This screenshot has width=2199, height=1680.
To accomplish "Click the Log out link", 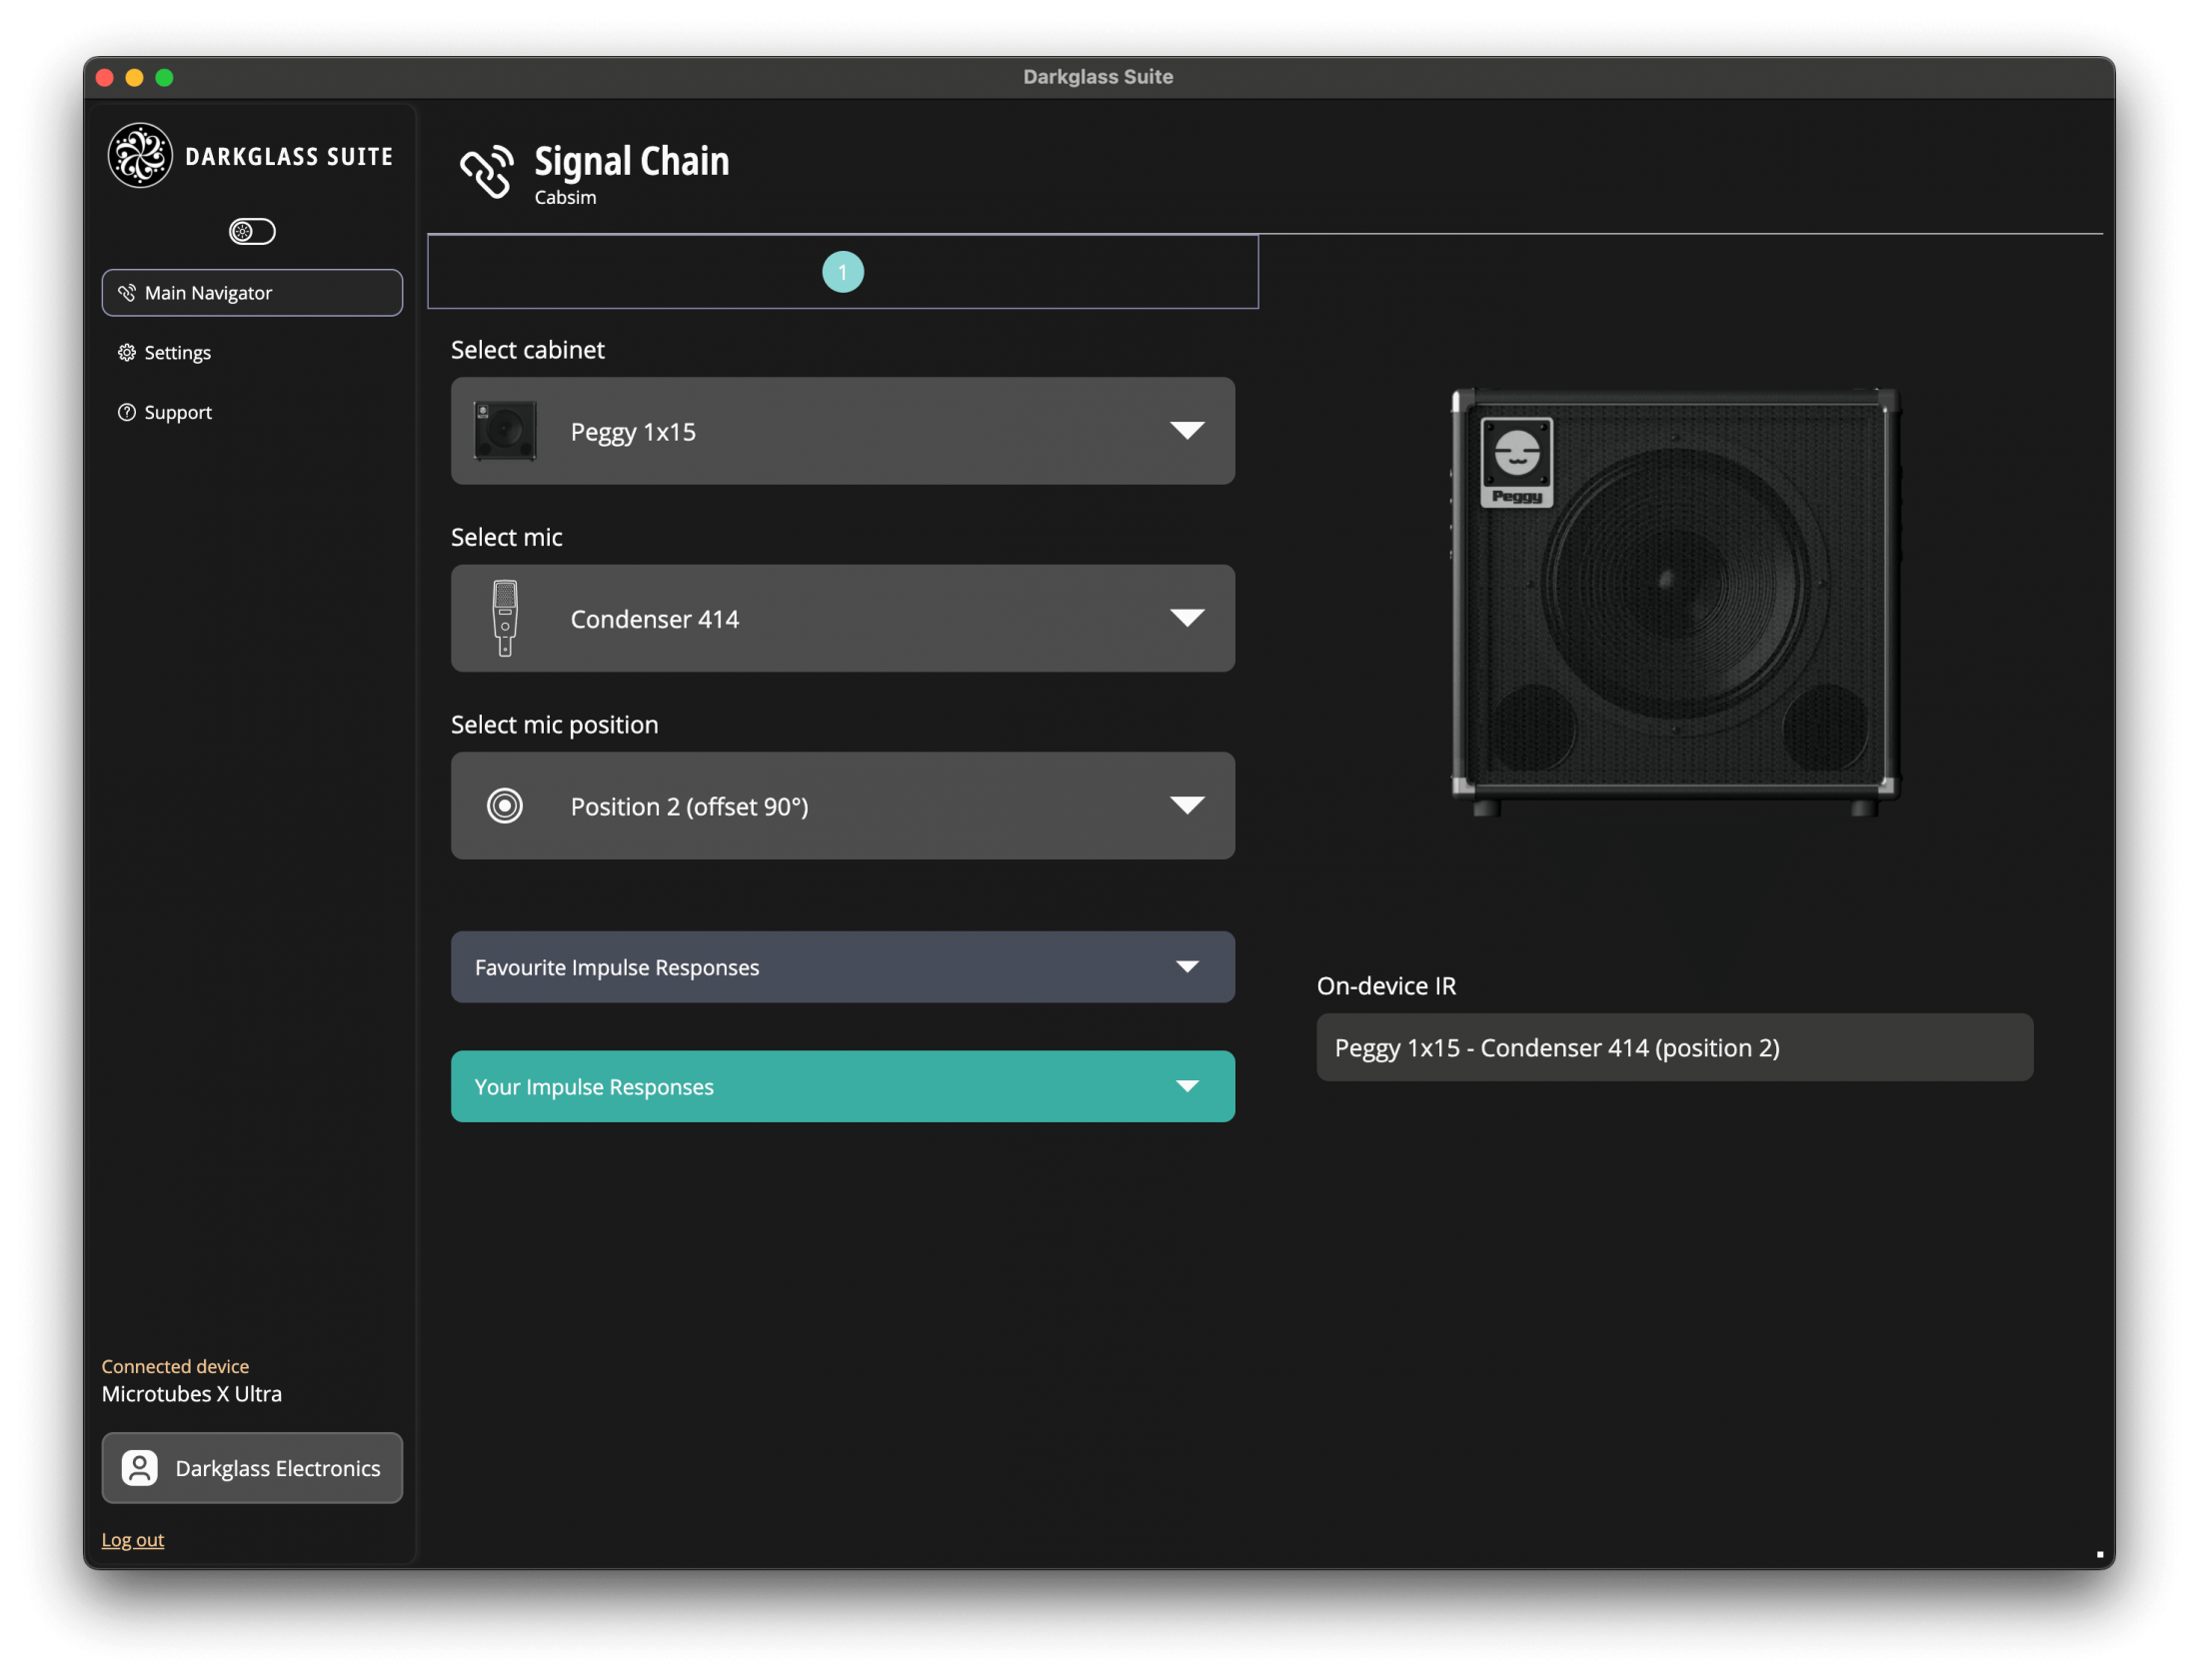I will click(x=132, y=1539).
